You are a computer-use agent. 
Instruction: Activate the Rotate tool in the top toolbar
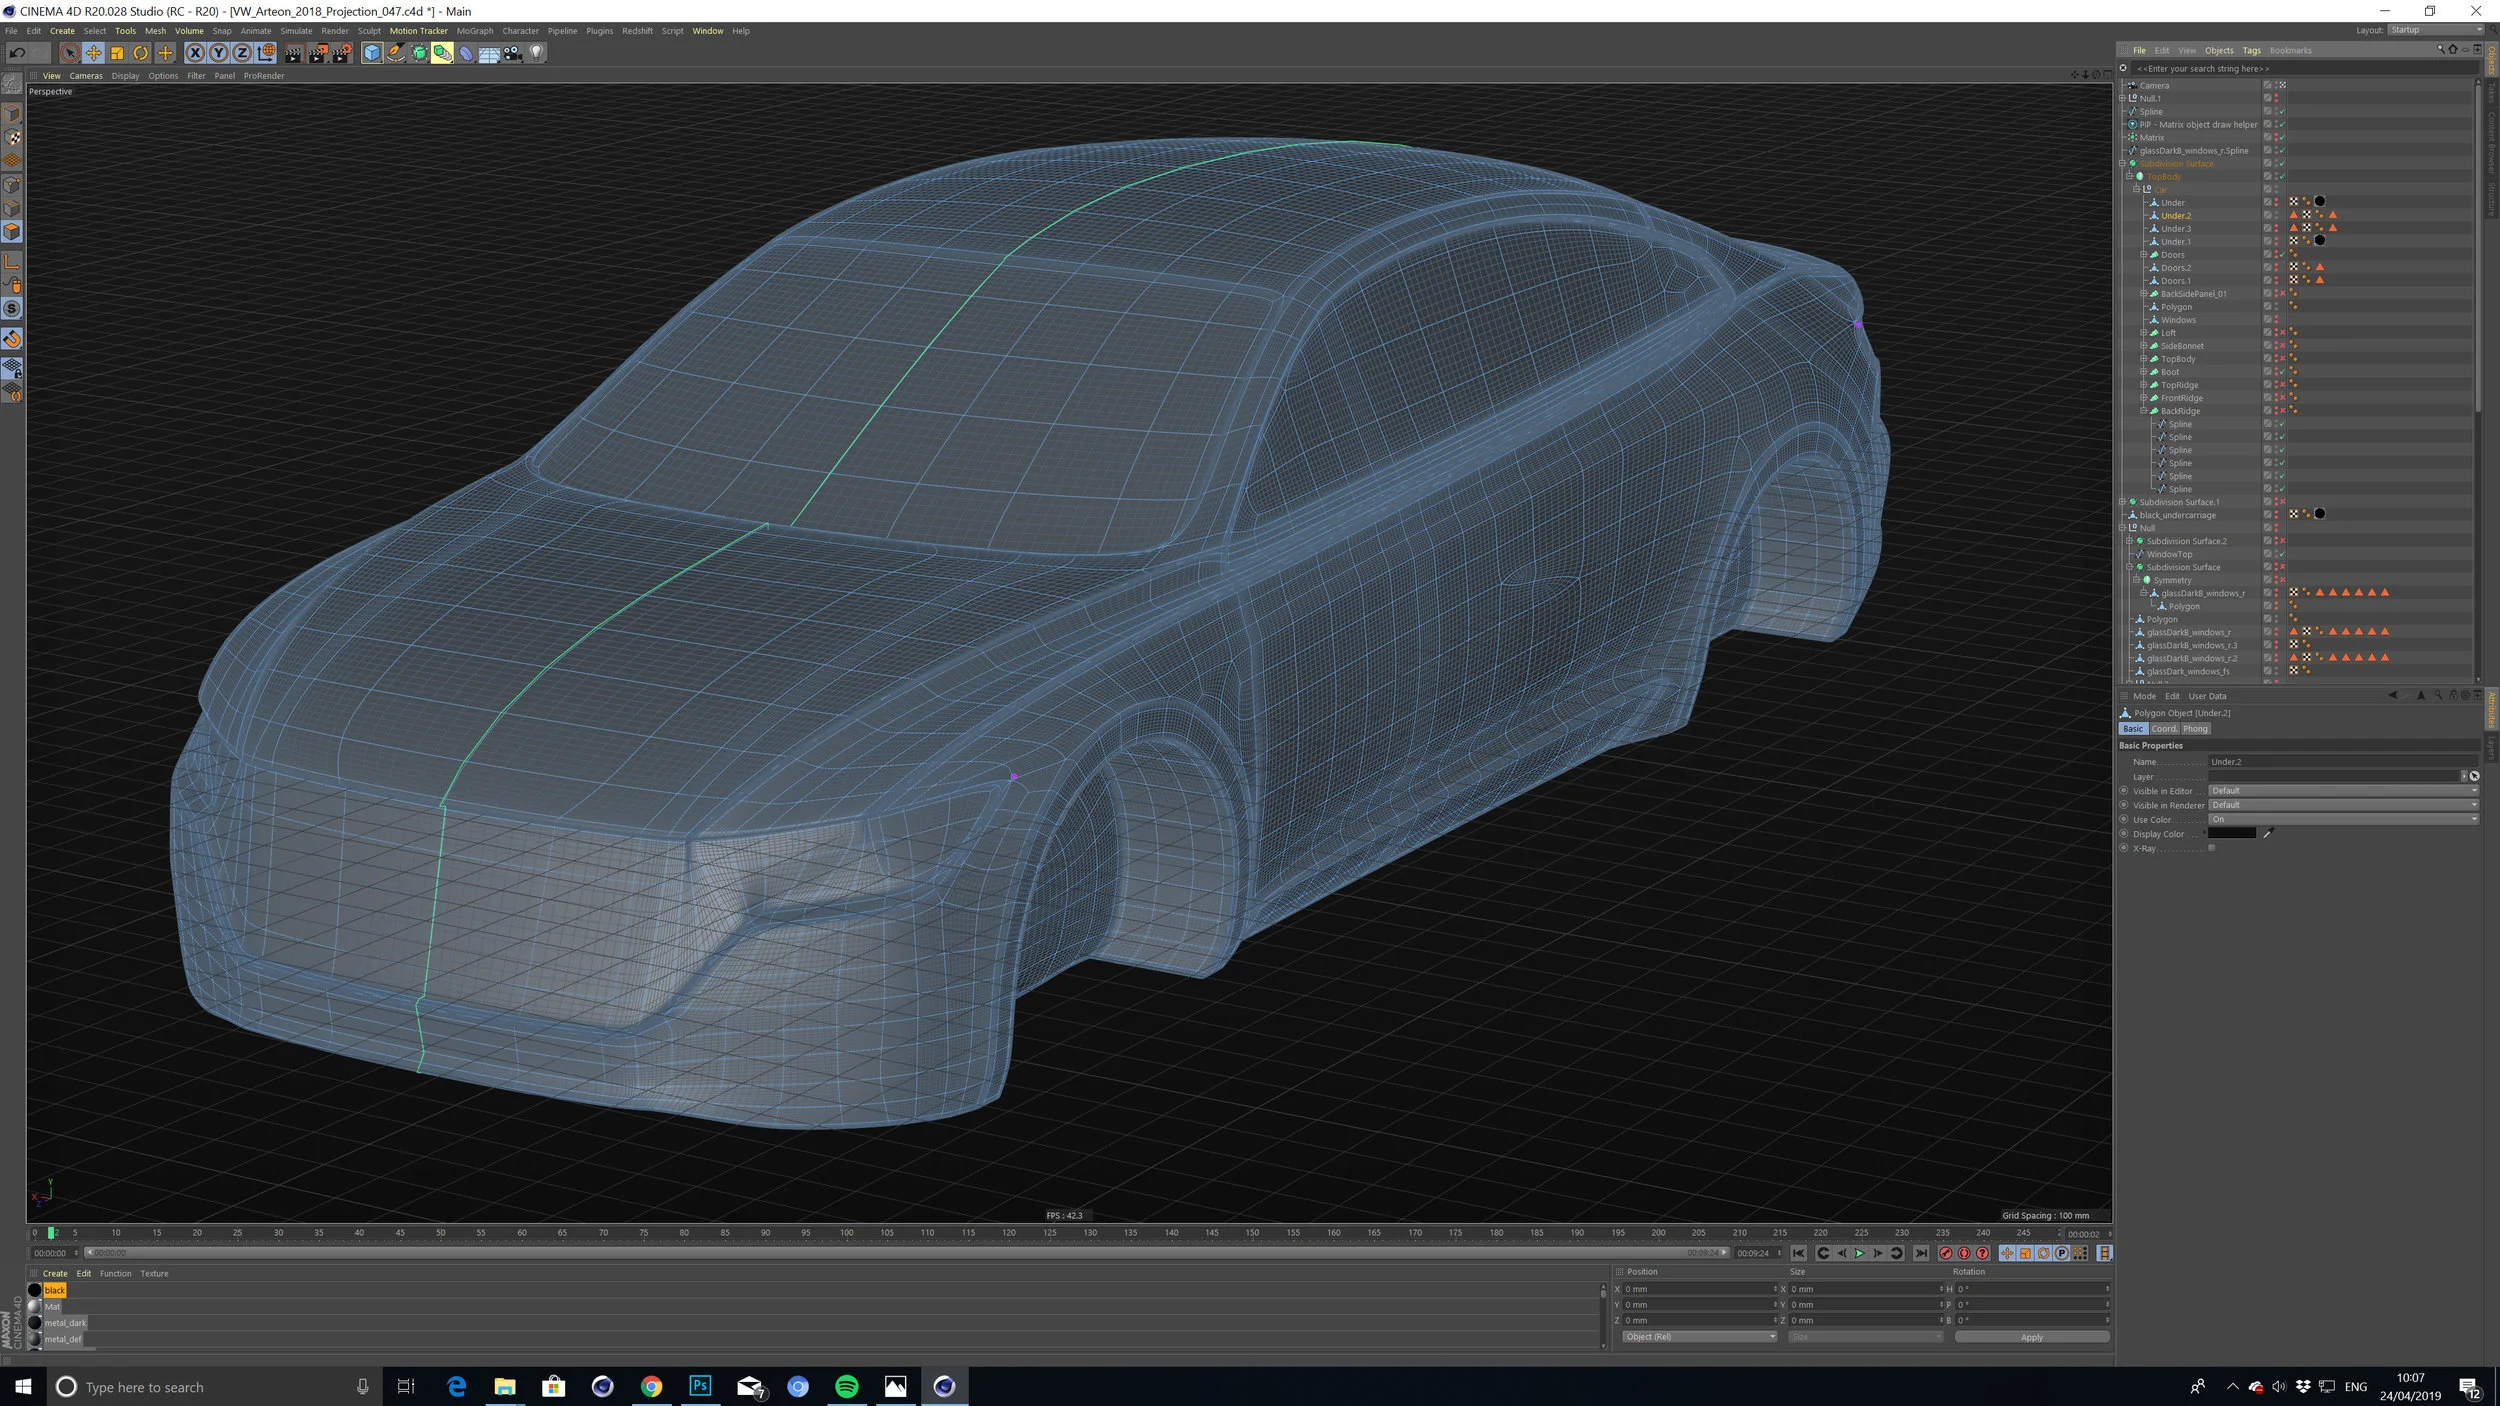pyautogui.click(x=141, y=53)
